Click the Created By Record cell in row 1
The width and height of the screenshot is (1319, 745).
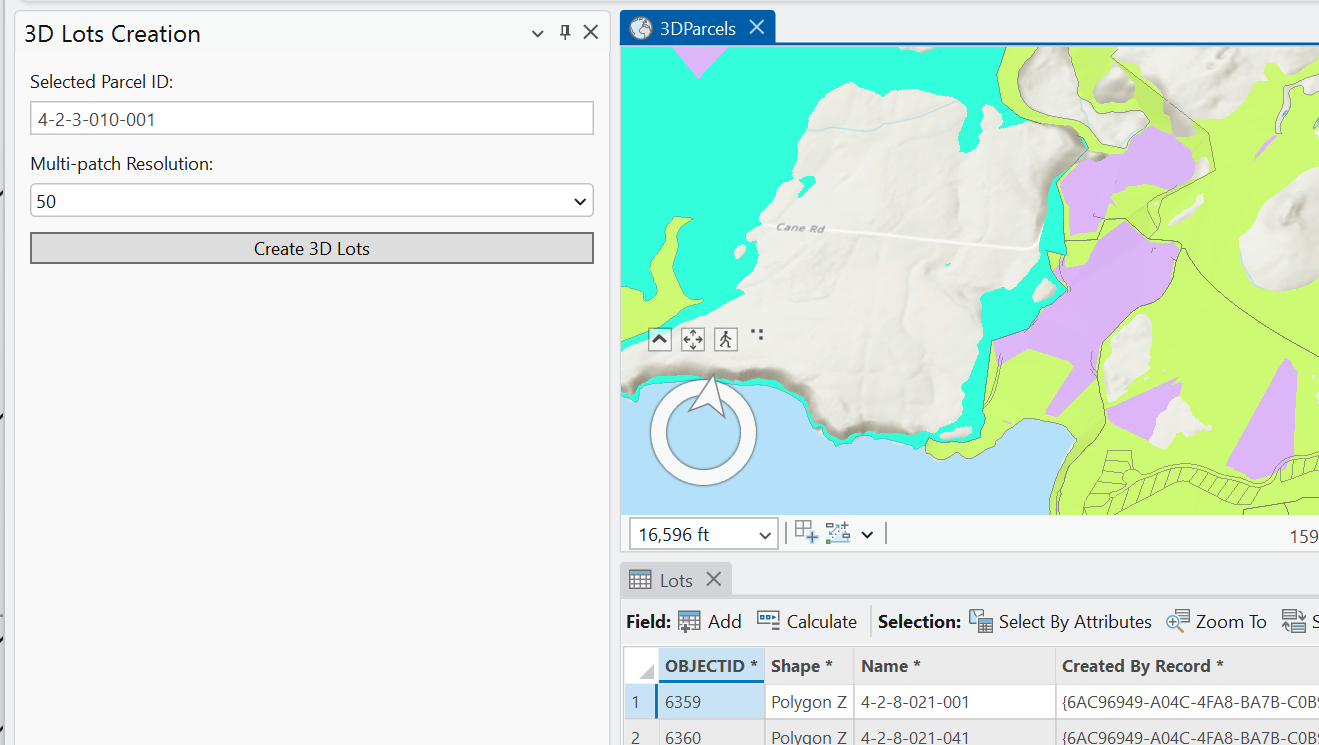1187,702
